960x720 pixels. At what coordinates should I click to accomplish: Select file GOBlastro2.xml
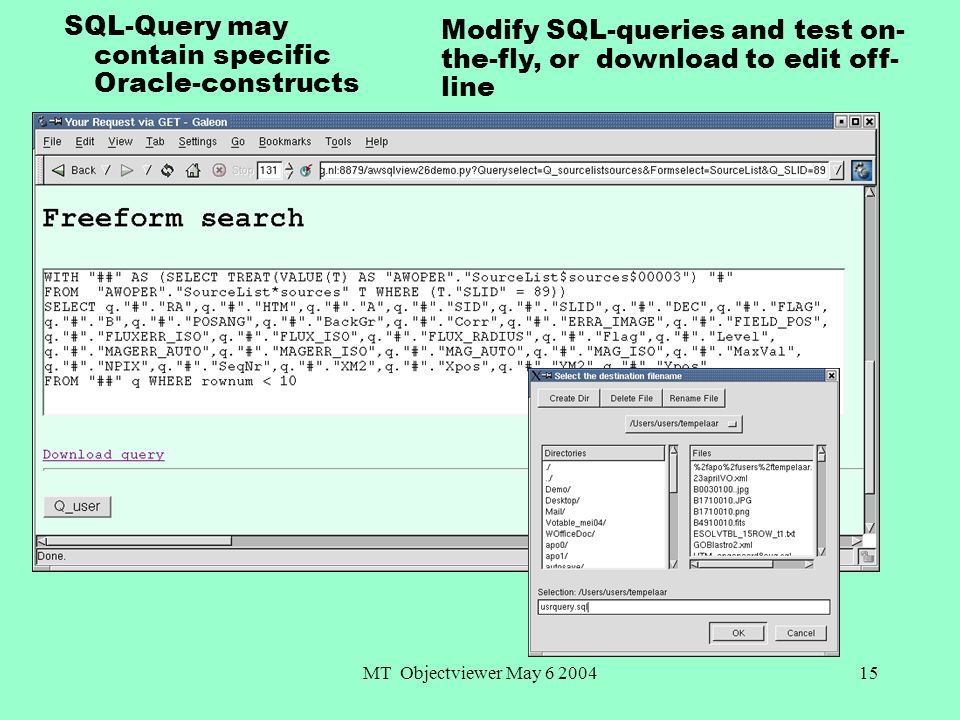(722, 544)
